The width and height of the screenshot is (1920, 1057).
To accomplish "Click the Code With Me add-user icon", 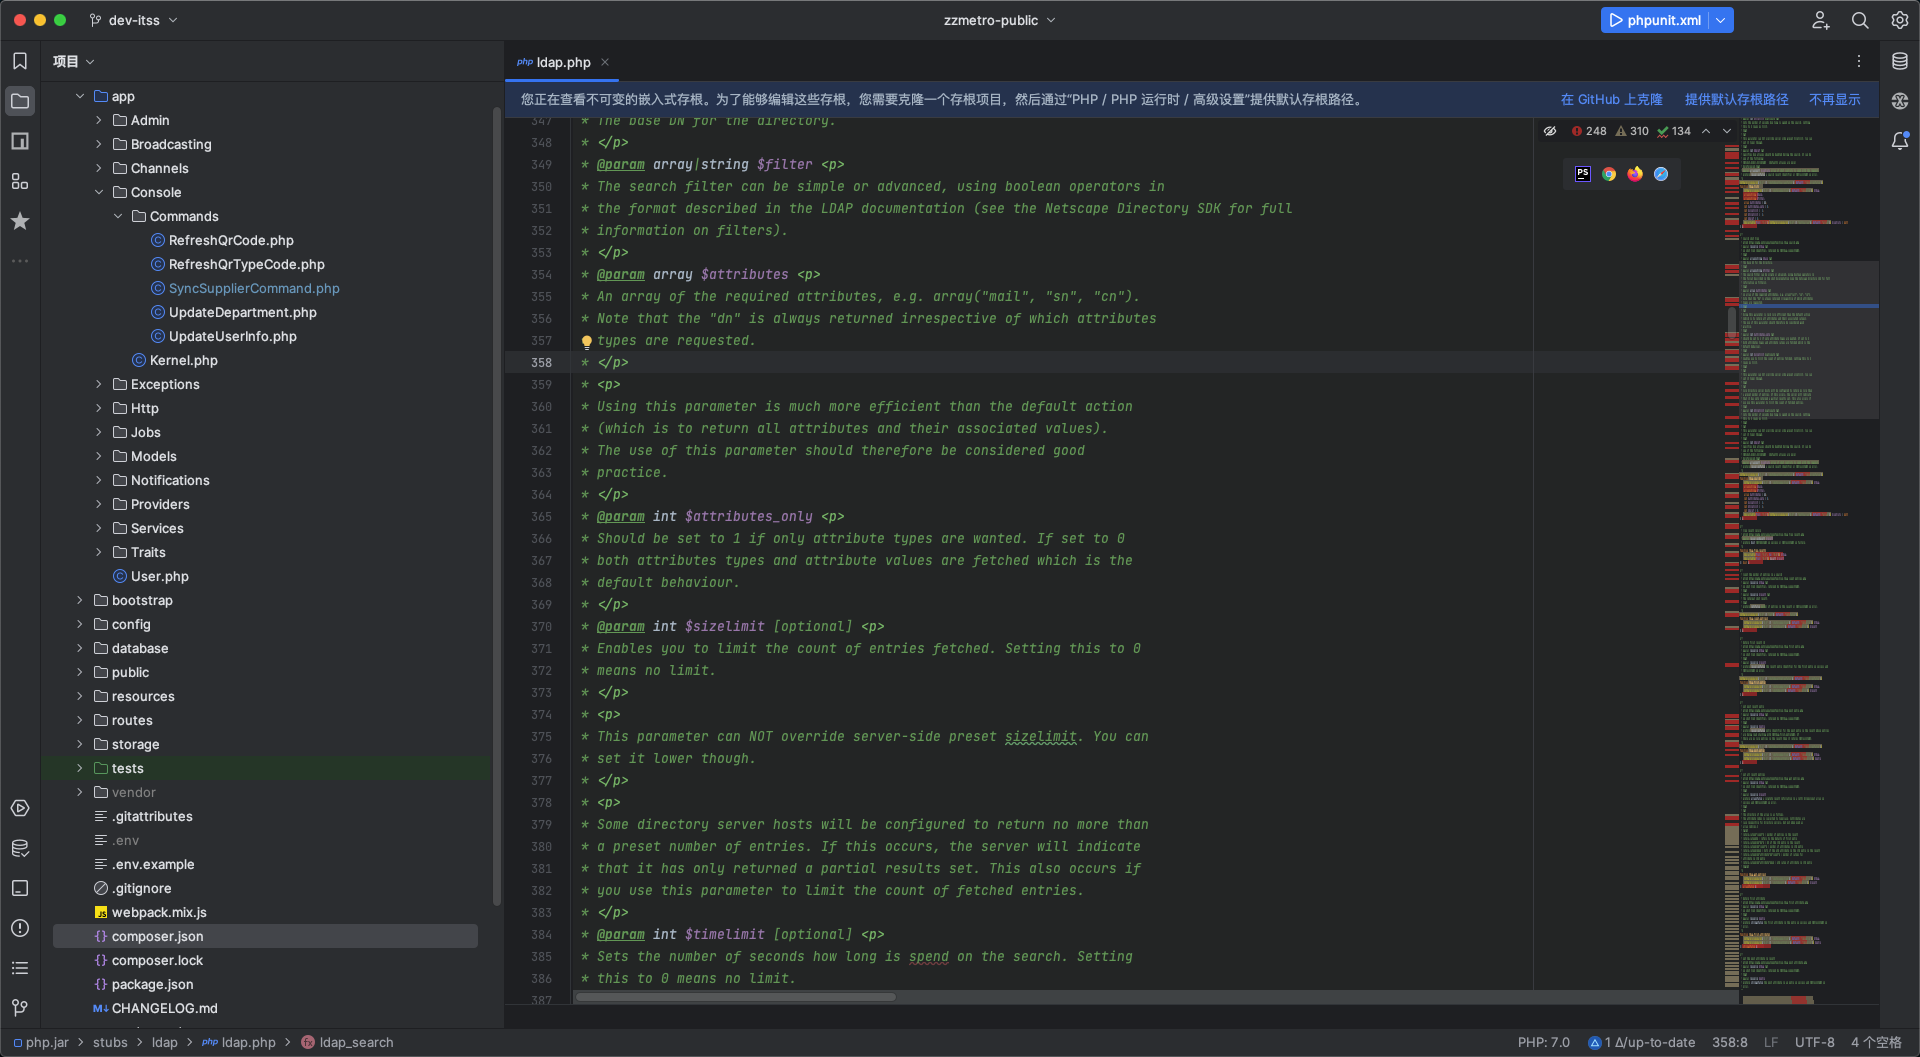I will point(1821,20).
